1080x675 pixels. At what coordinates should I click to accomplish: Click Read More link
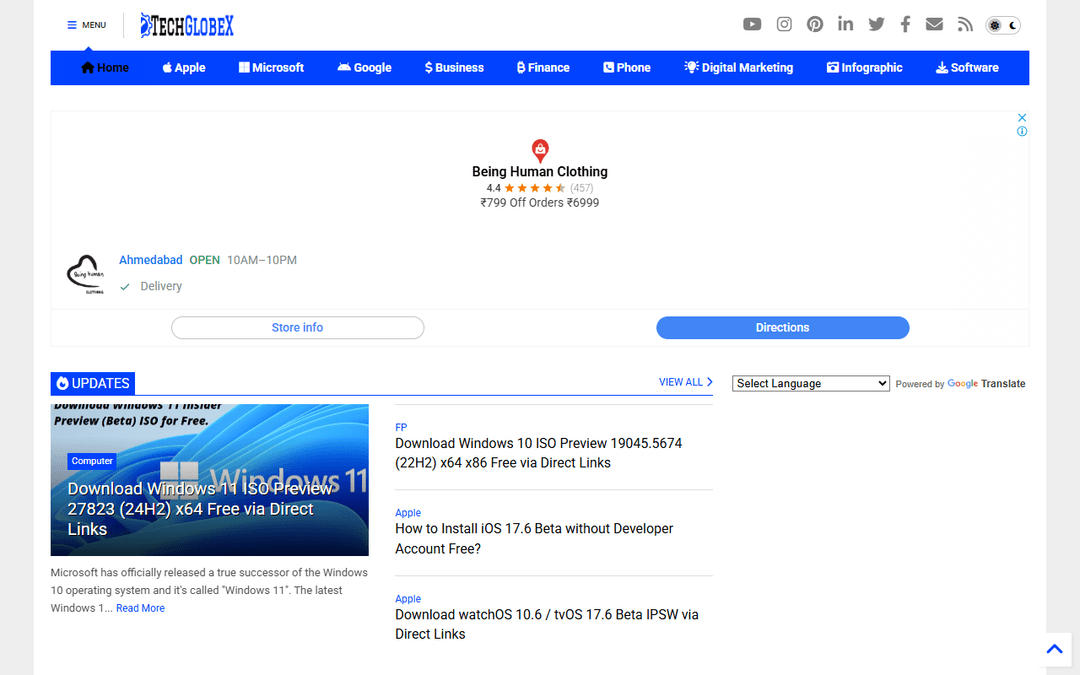point(141,608)
